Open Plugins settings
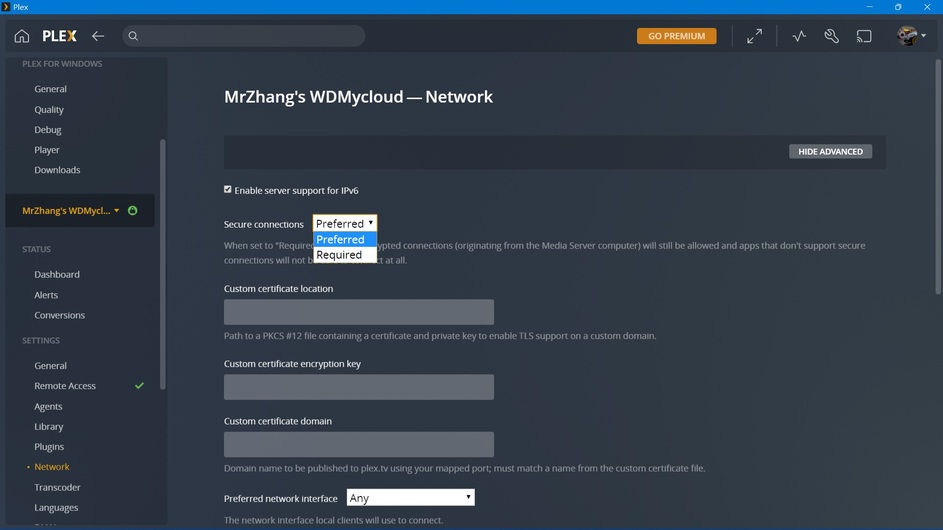The height and width of the screenshot is (530, 943). (49, 446)
